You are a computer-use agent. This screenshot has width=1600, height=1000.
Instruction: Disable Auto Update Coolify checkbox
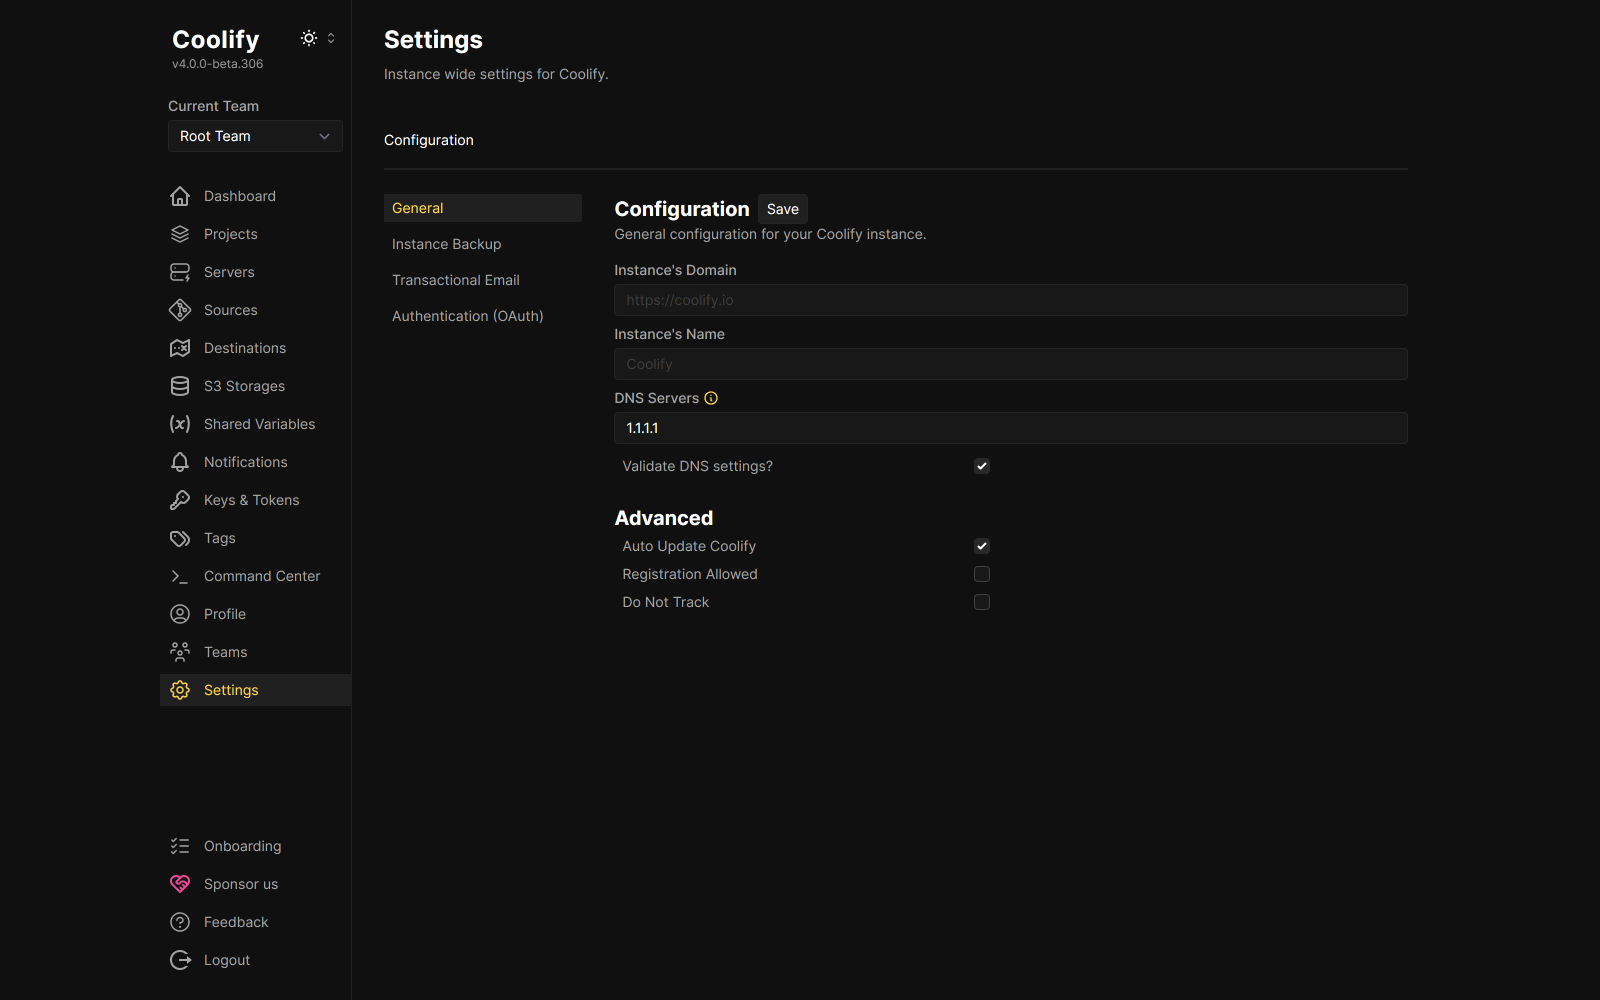tap(982, 546)
